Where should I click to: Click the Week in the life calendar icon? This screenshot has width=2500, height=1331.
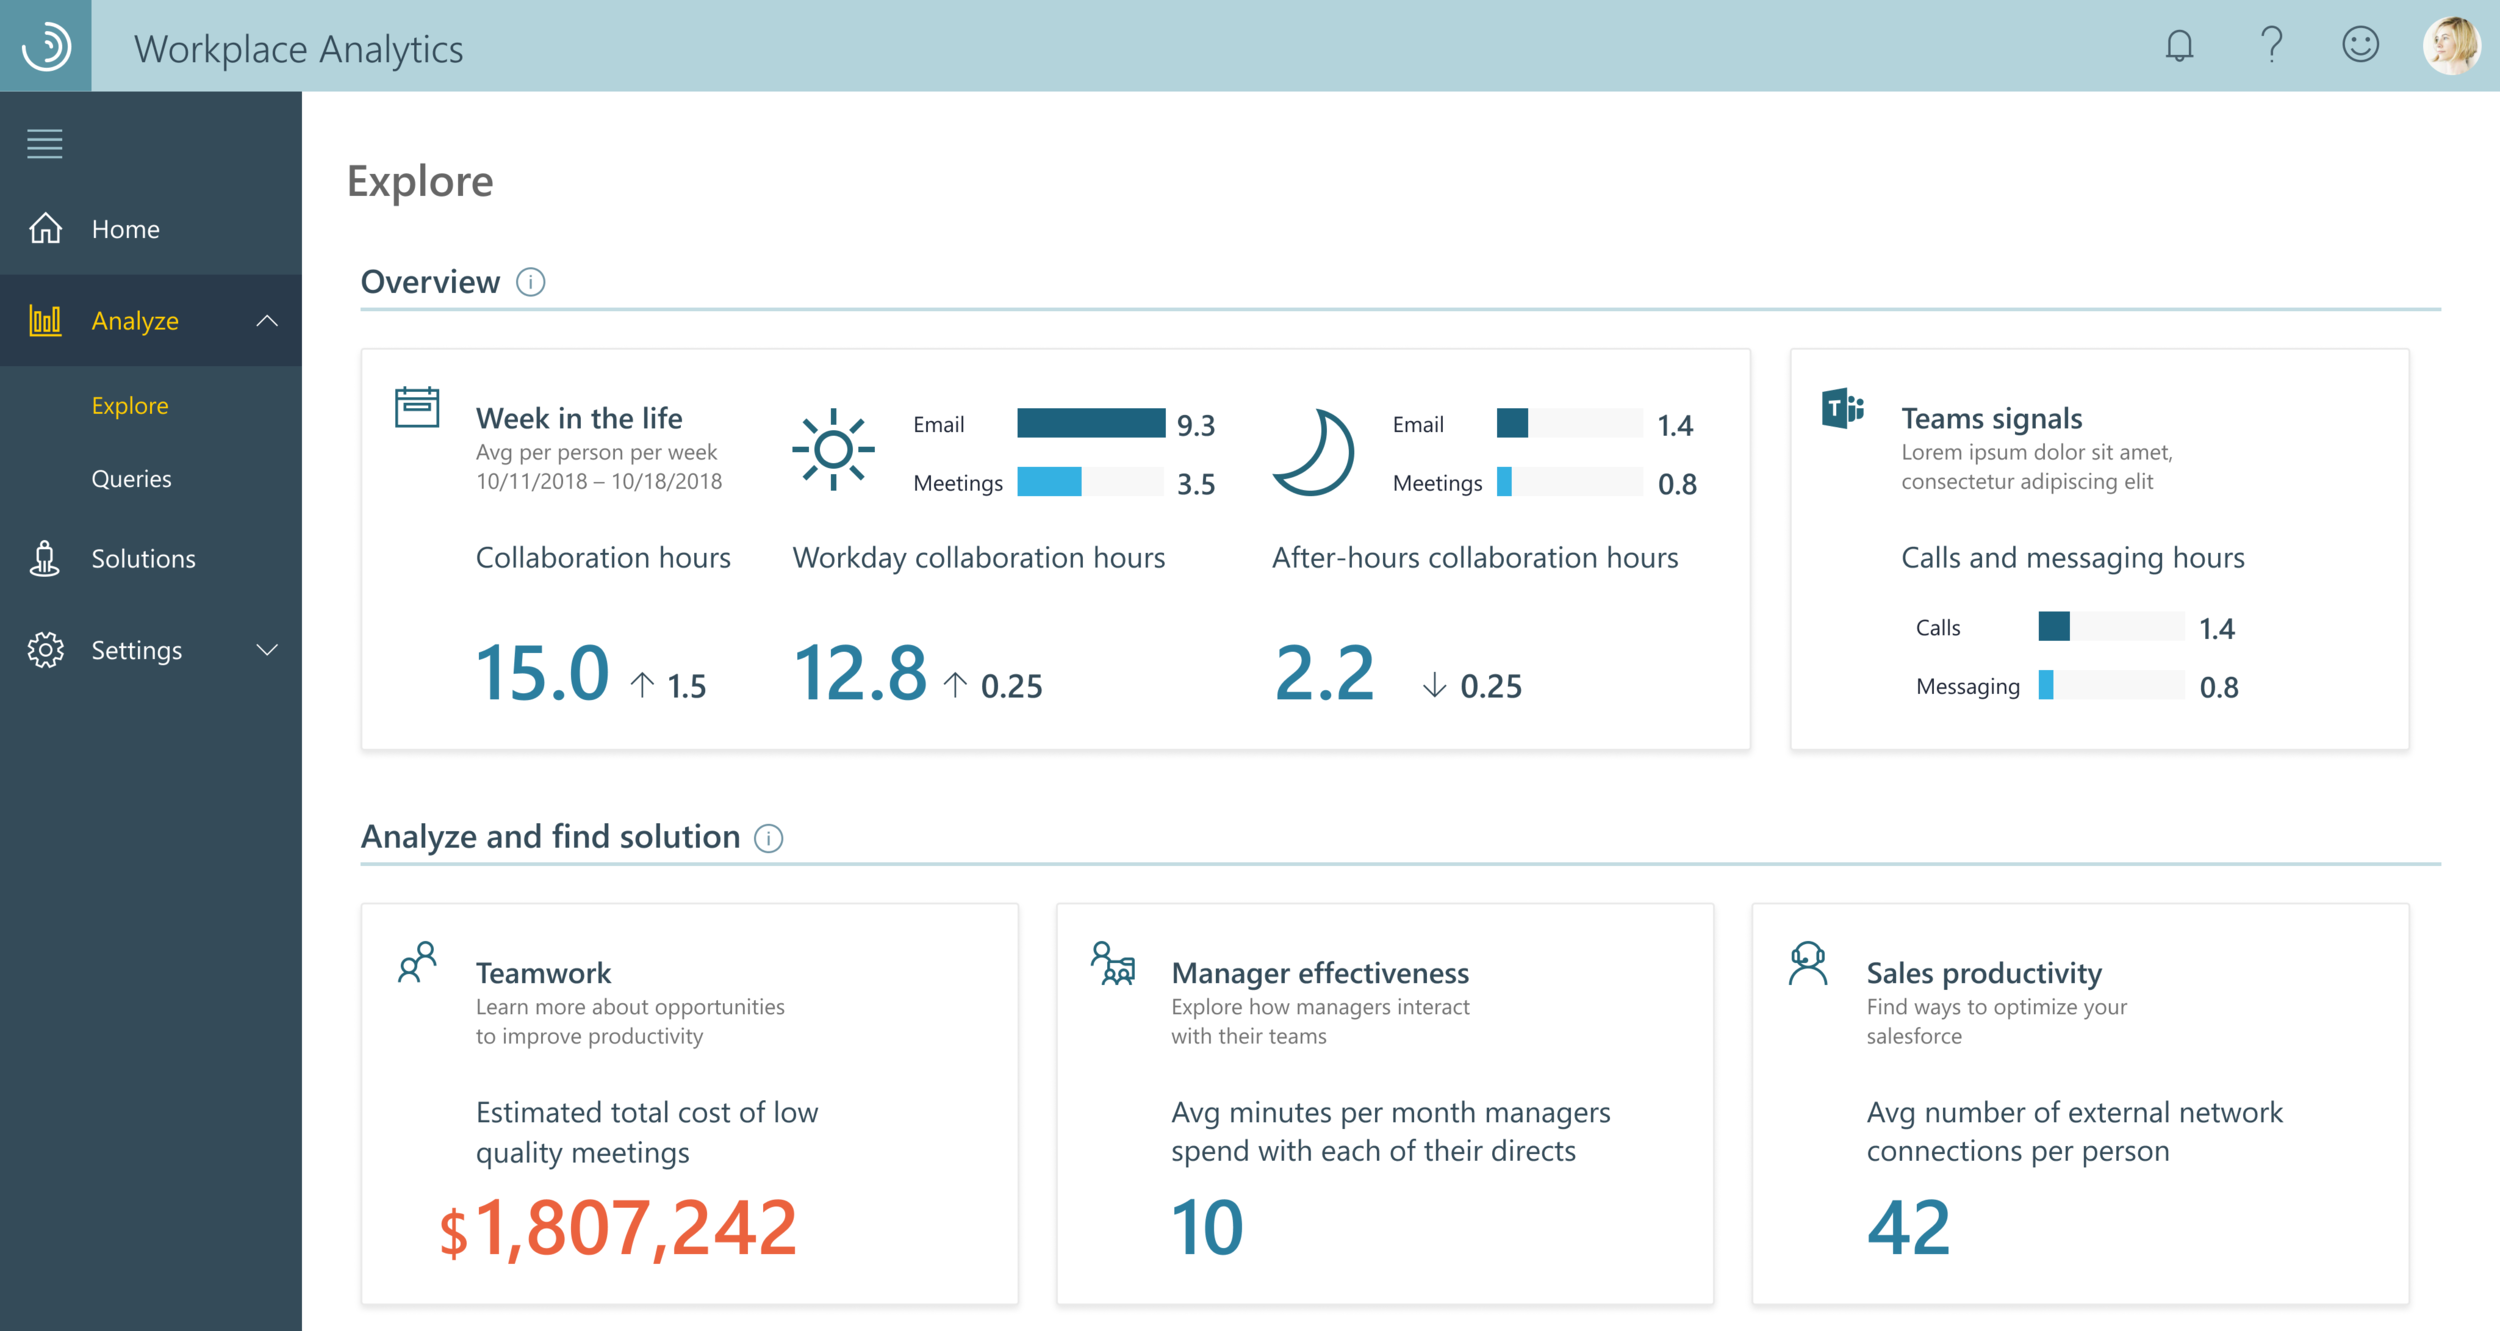click(417, 408)
